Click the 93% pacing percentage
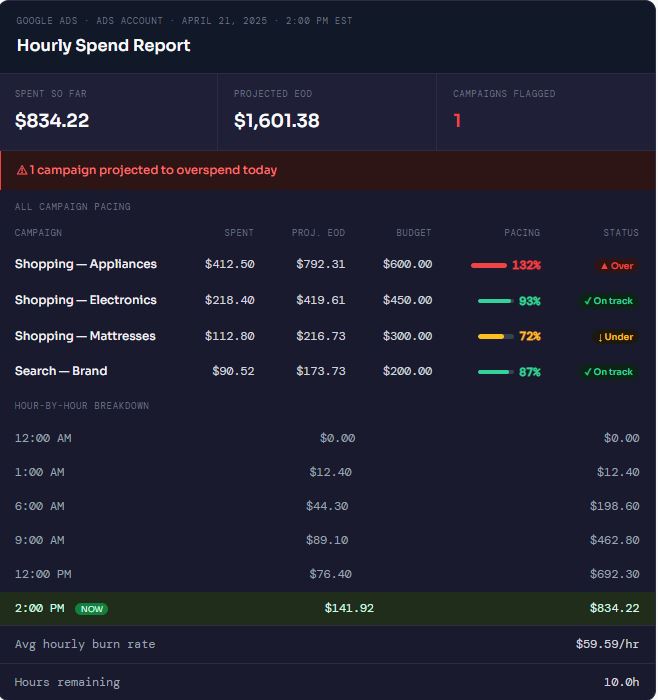The width and height of the screenshot is (658, 700). pos(529,301)
